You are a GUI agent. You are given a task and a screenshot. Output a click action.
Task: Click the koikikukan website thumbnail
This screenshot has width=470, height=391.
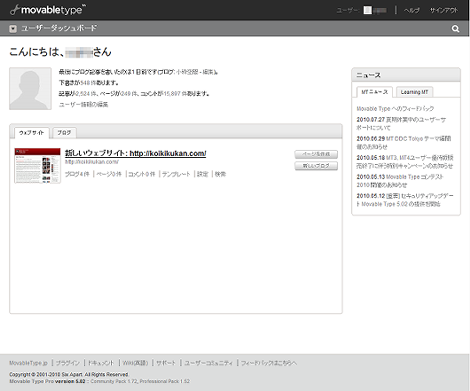pos(38,166)
